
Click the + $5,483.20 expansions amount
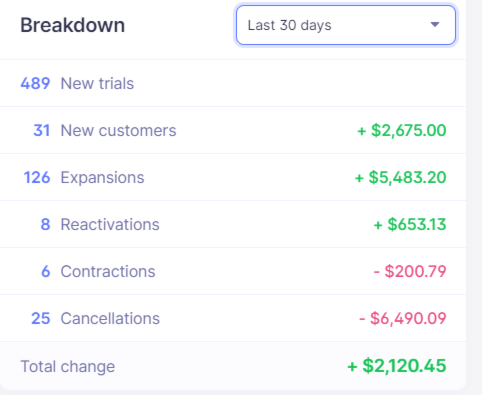400,177
